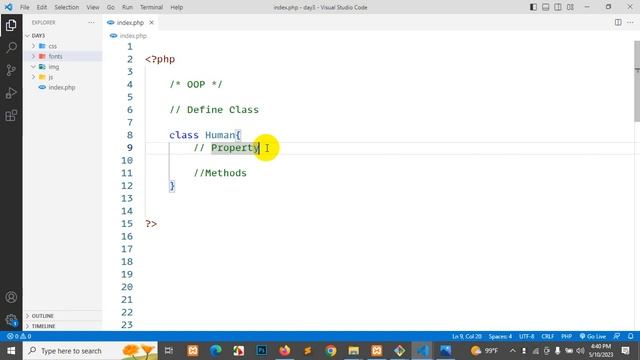Click the taskbar search box
The height and width of the screenshot is (360, 640).
[90, 351]
